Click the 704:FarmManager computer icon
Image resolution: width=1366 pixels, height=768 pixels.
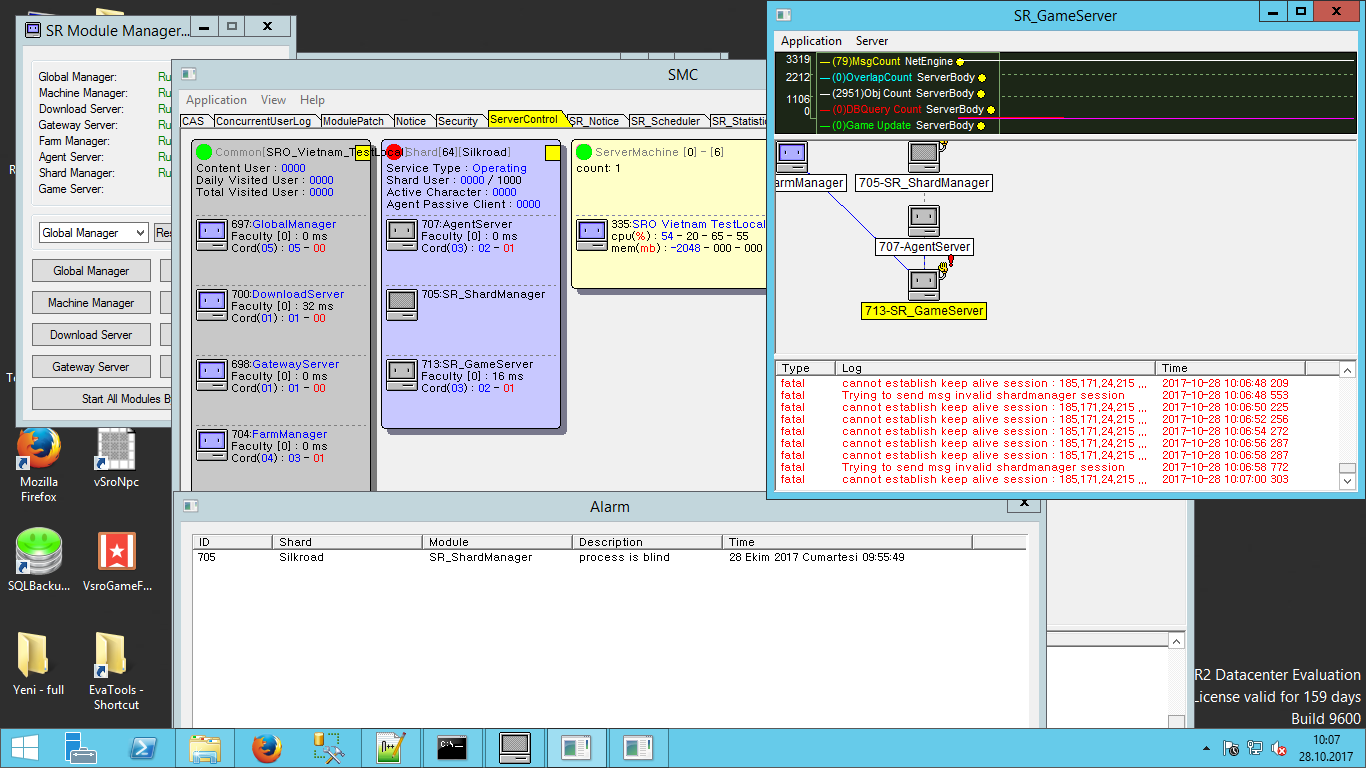pyautogui.click(x=212, y=445)
